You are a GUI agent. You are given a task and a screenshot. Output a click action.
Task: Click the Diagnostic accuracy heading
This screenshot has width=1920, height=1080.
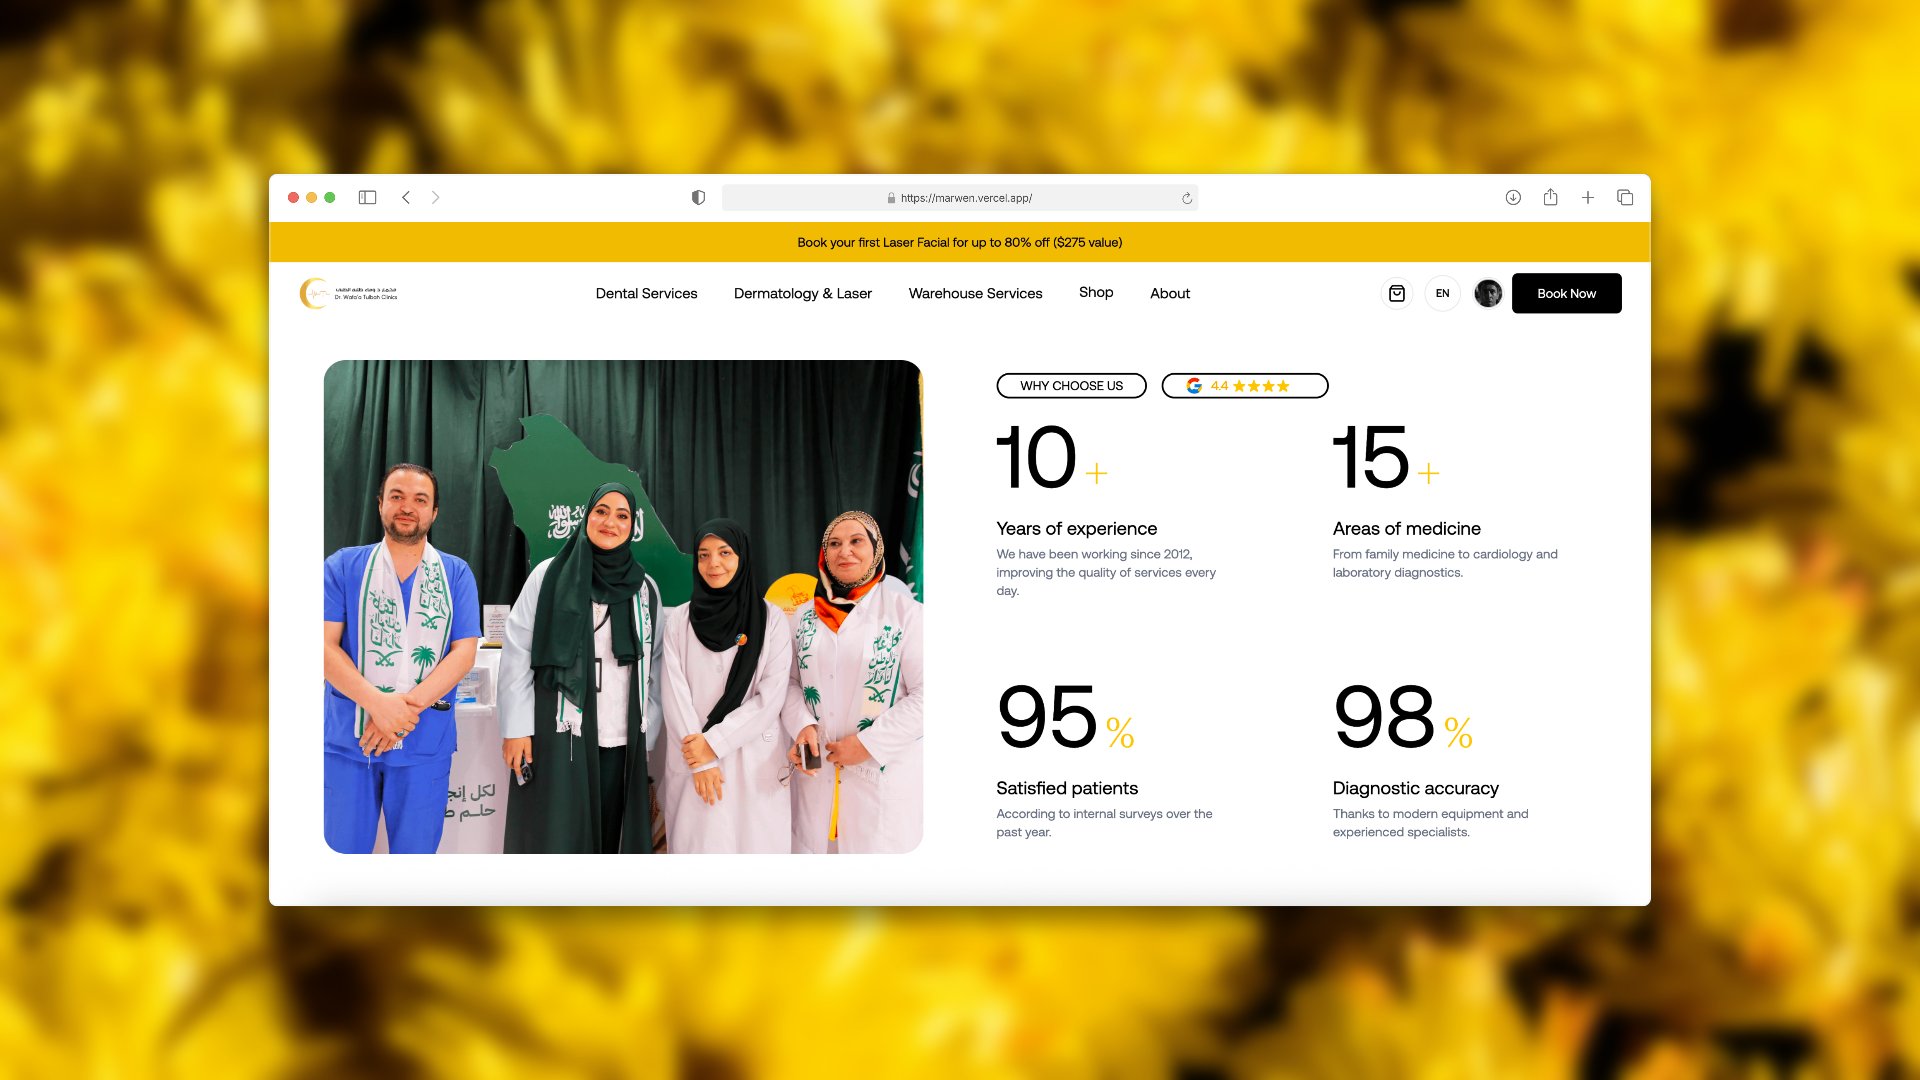[x=1415, y=789]
